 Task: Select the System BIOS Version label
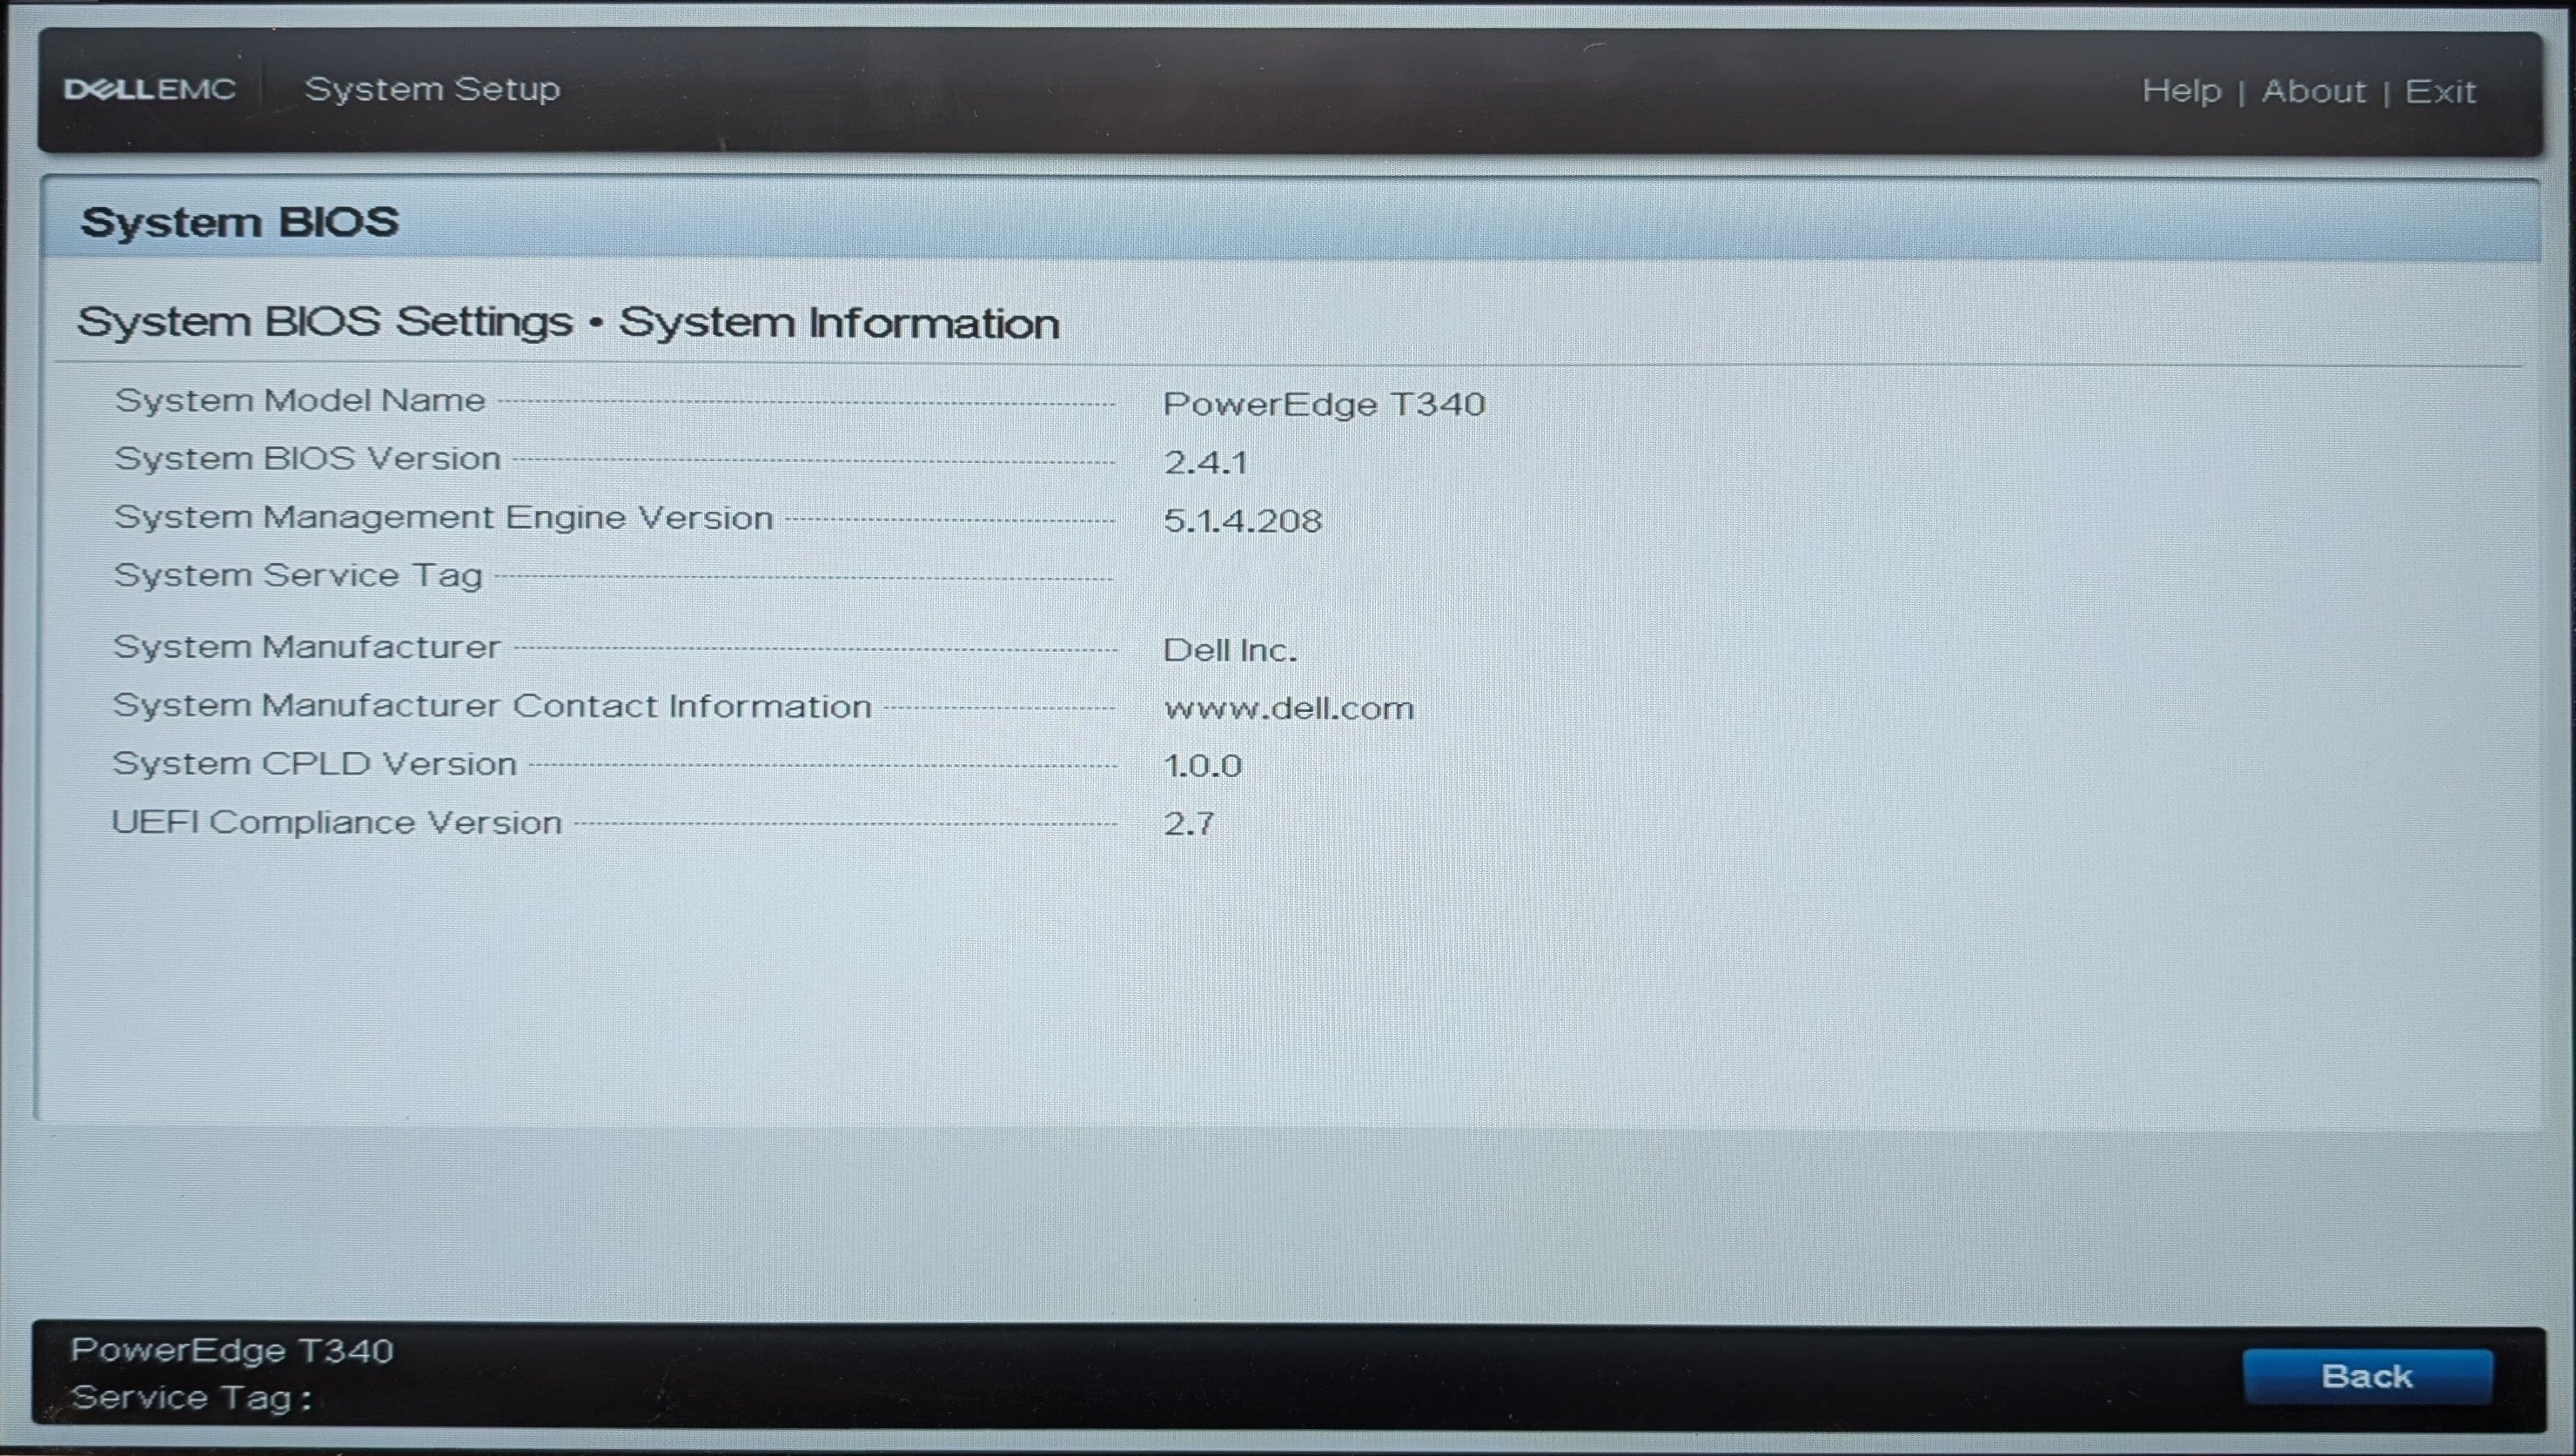(308, 458)
